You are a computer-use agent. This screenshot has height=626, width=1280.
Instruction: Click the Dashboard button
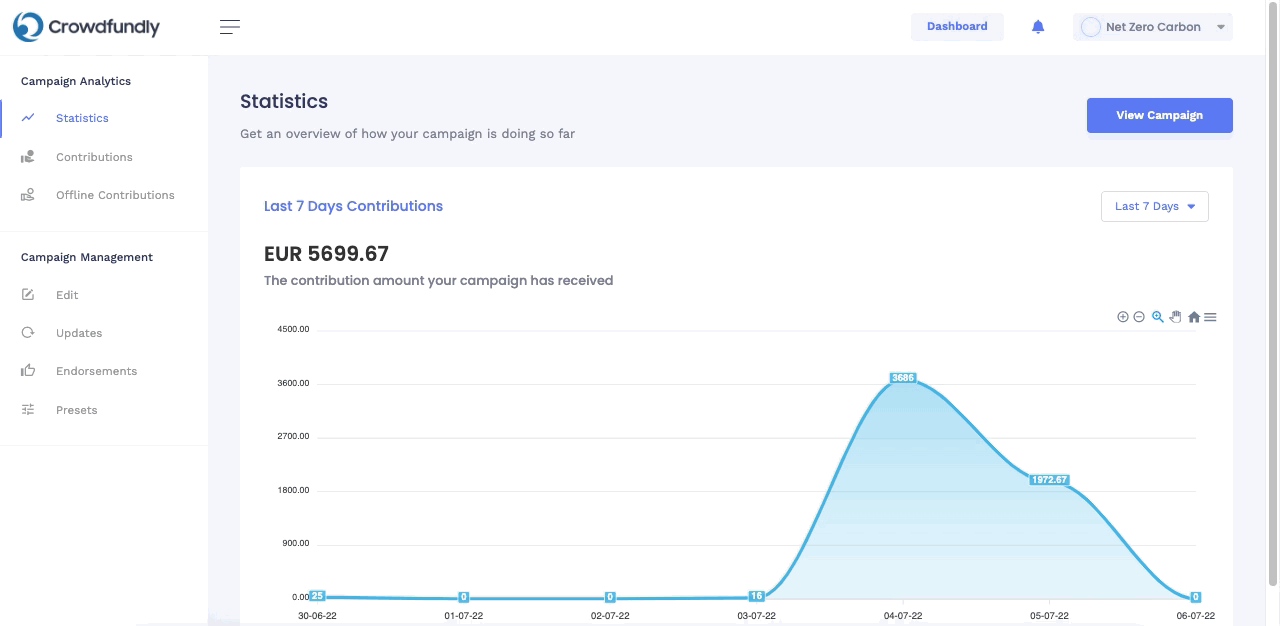point(957,27)
